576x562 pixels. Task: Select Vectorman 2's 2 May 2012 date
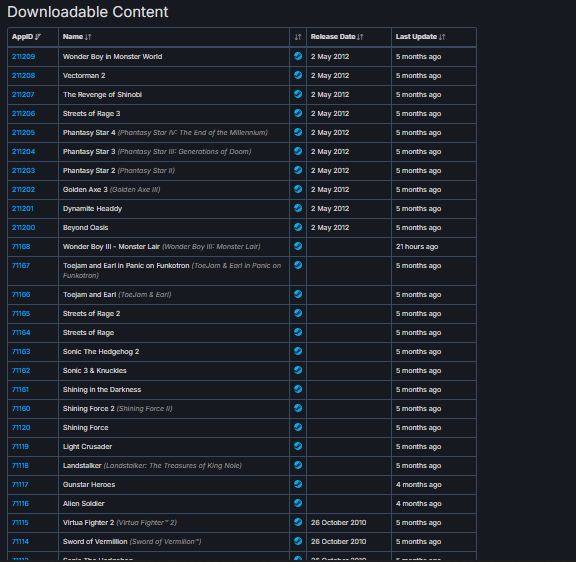click(349, 76)
